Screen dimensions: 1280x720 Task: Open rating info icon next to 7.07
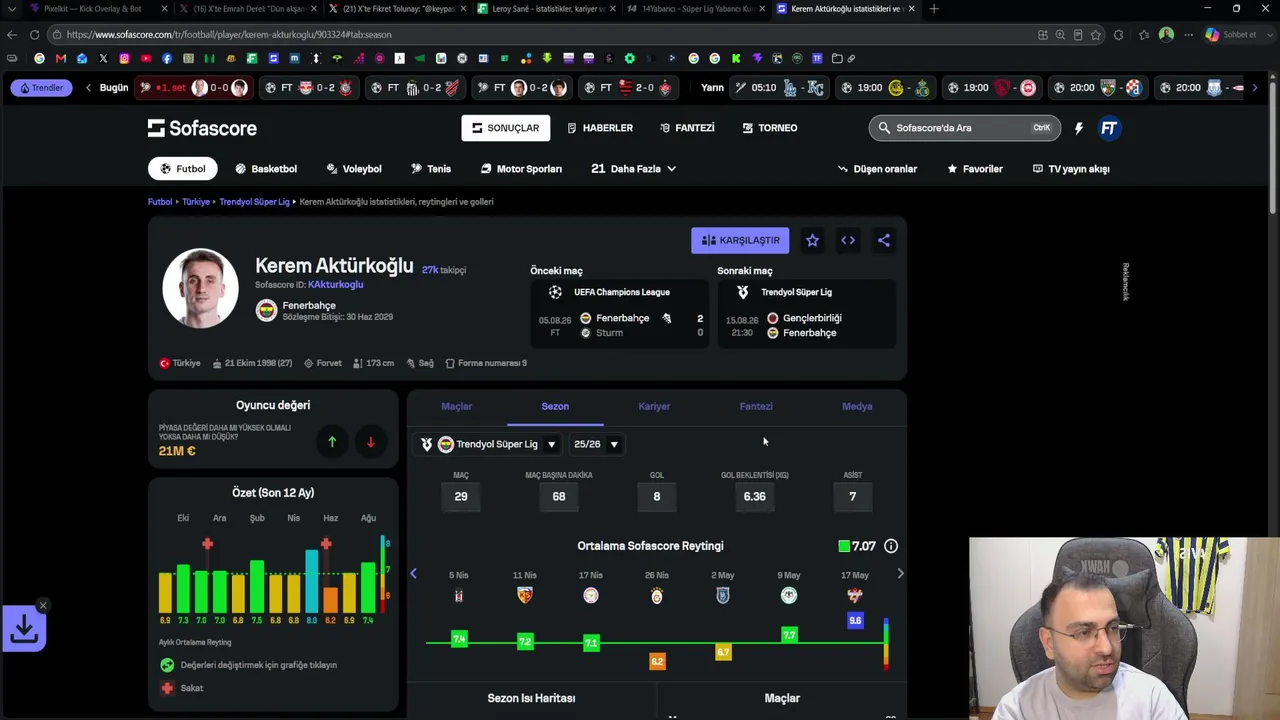point(891,546)
